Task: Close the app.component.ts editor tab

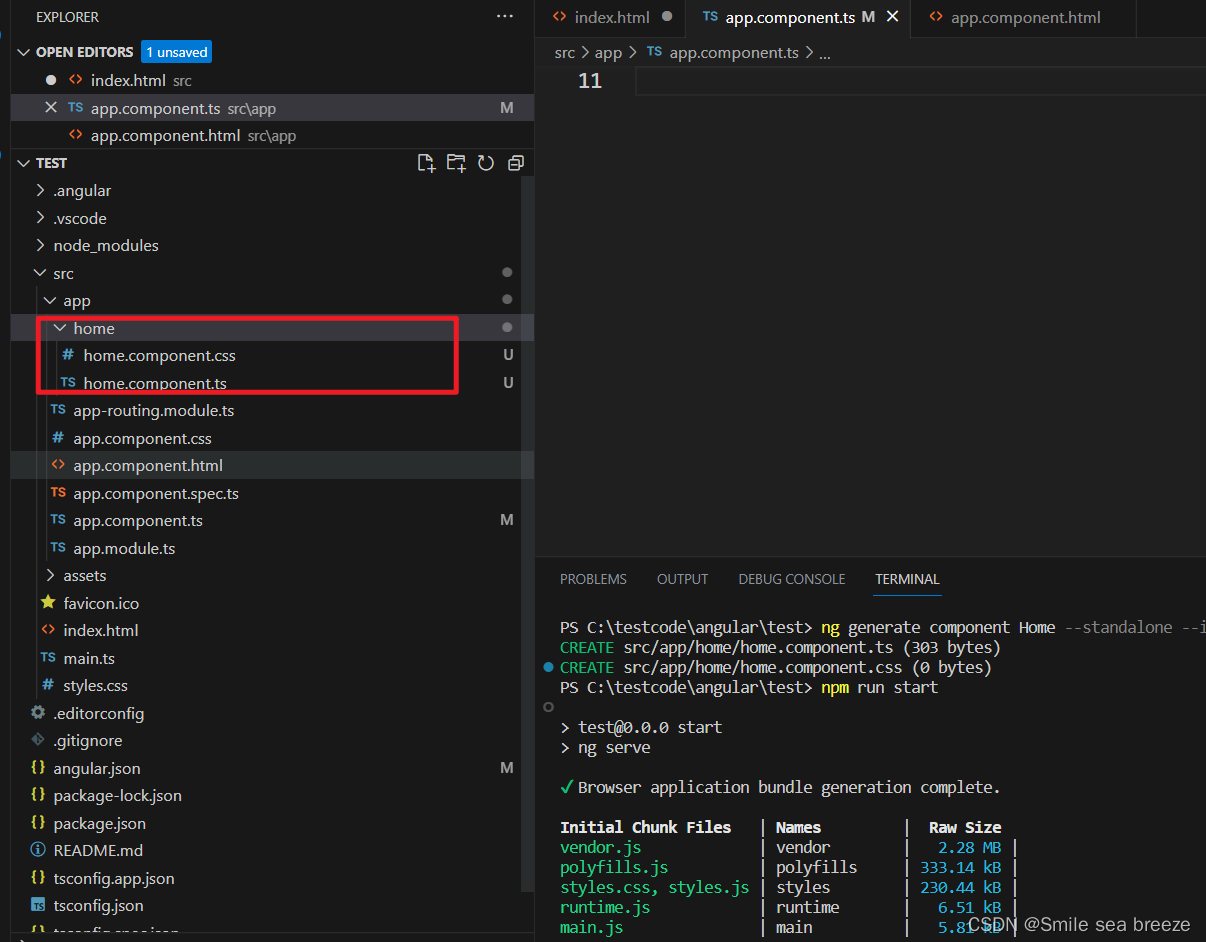Action: tap(893, 17)
